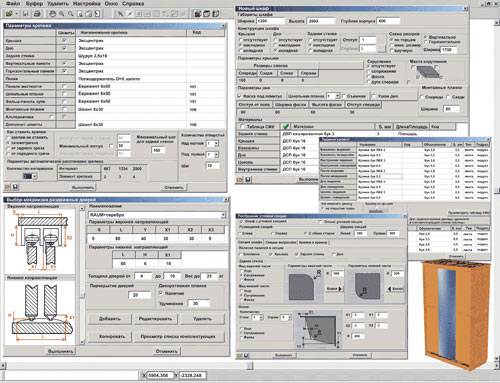Click save icon in new cabinet window
The height and width of the screenshot is (383, 500).
[248, 180]
